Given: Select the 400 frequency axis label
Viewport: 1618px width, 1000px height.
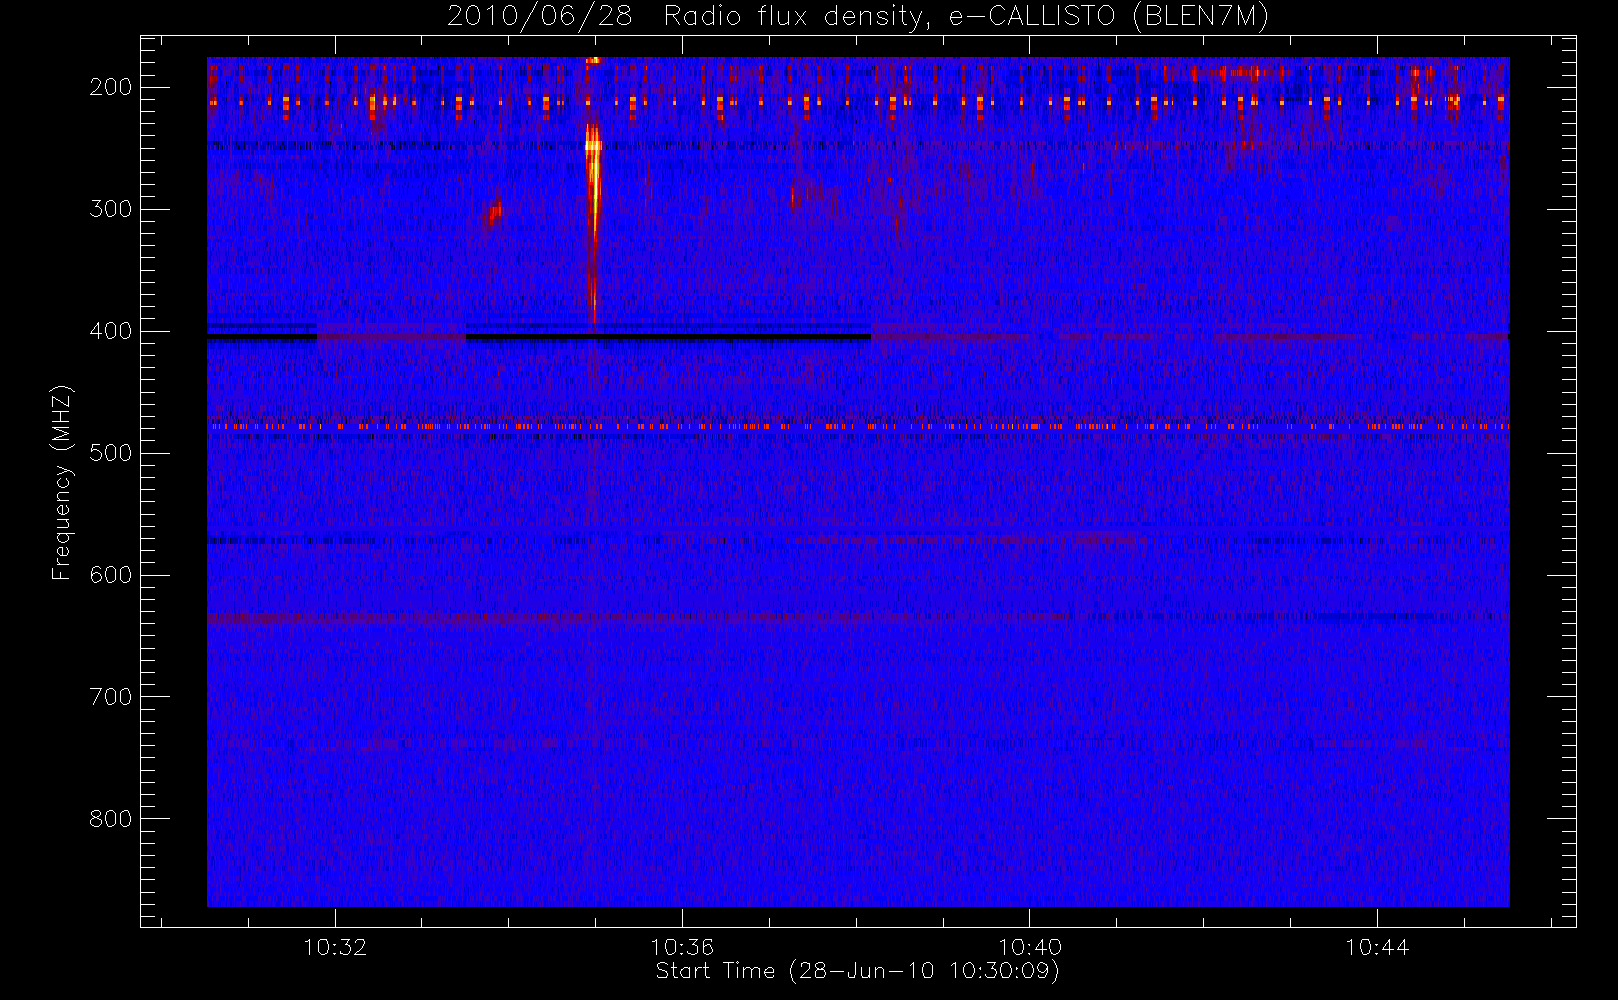Looking at the screenshot, I should [111, 331].
